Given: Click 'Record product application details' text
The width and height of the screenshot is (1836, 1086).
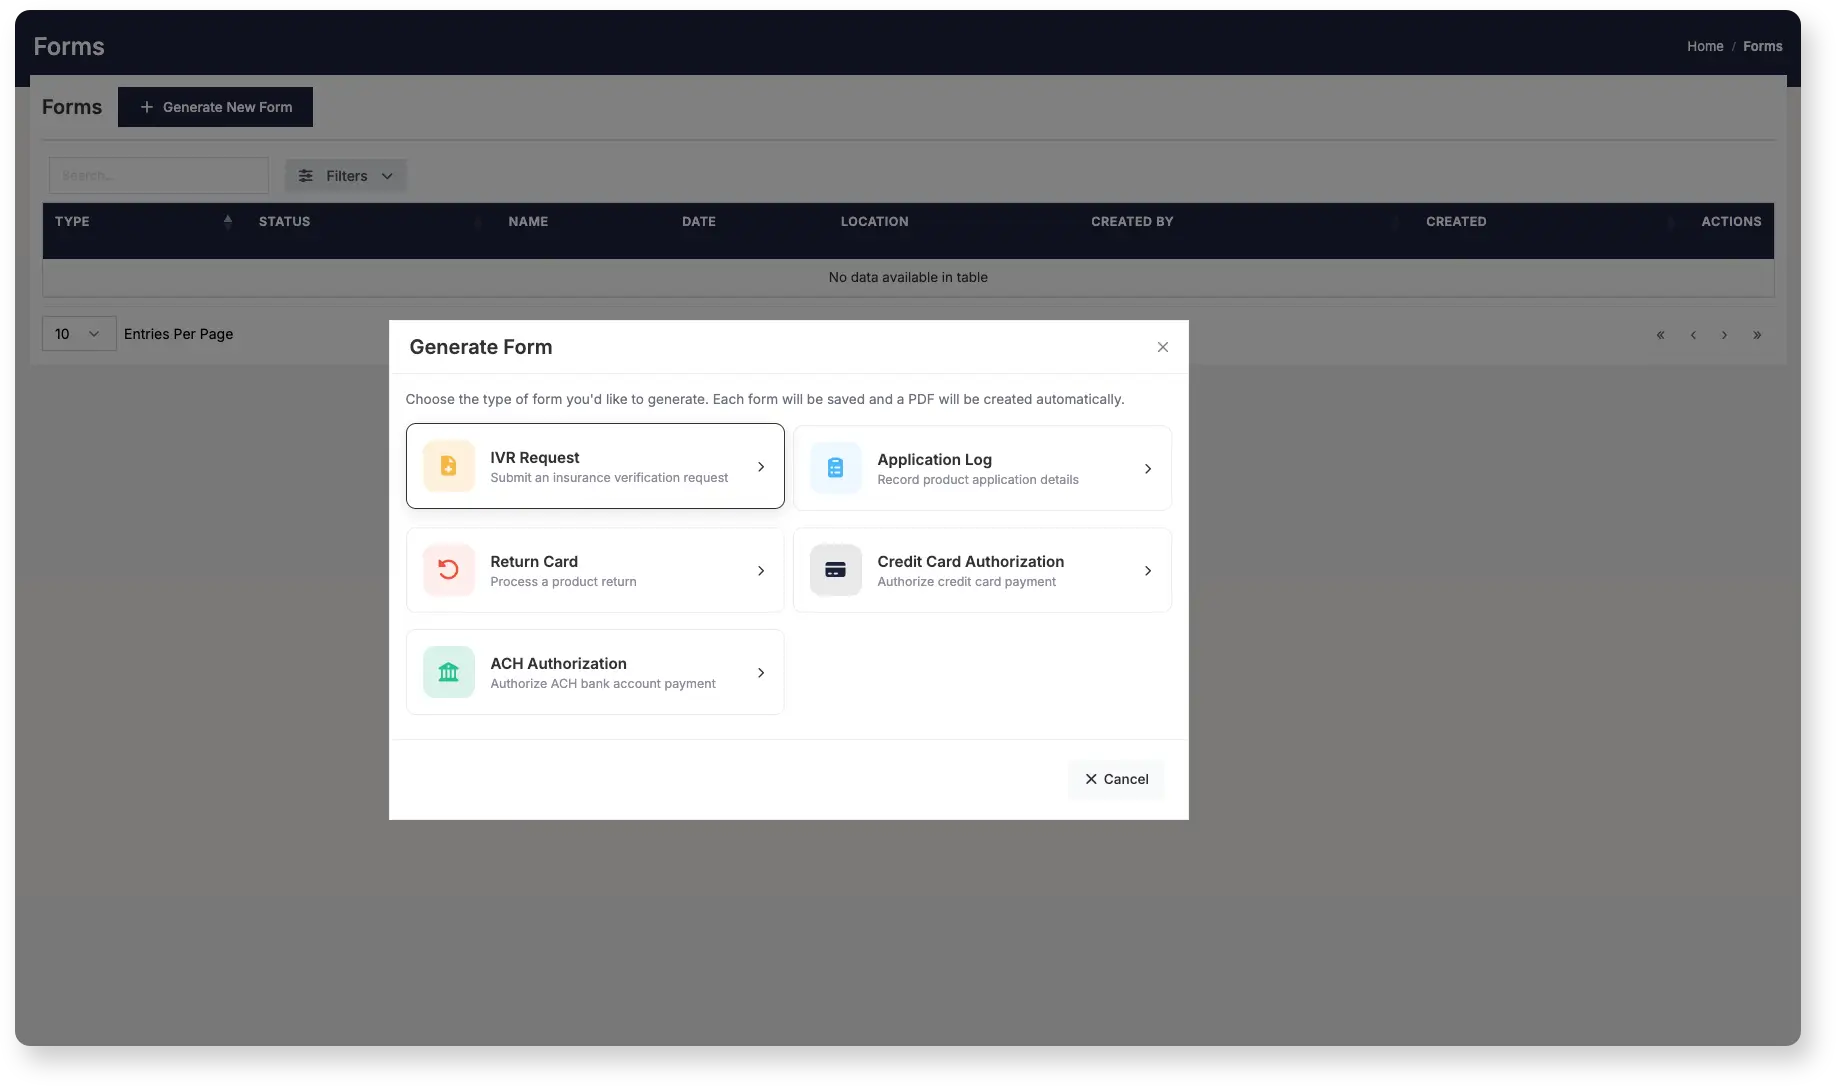Looking at the screenshot, I should (x=978, y=480).
